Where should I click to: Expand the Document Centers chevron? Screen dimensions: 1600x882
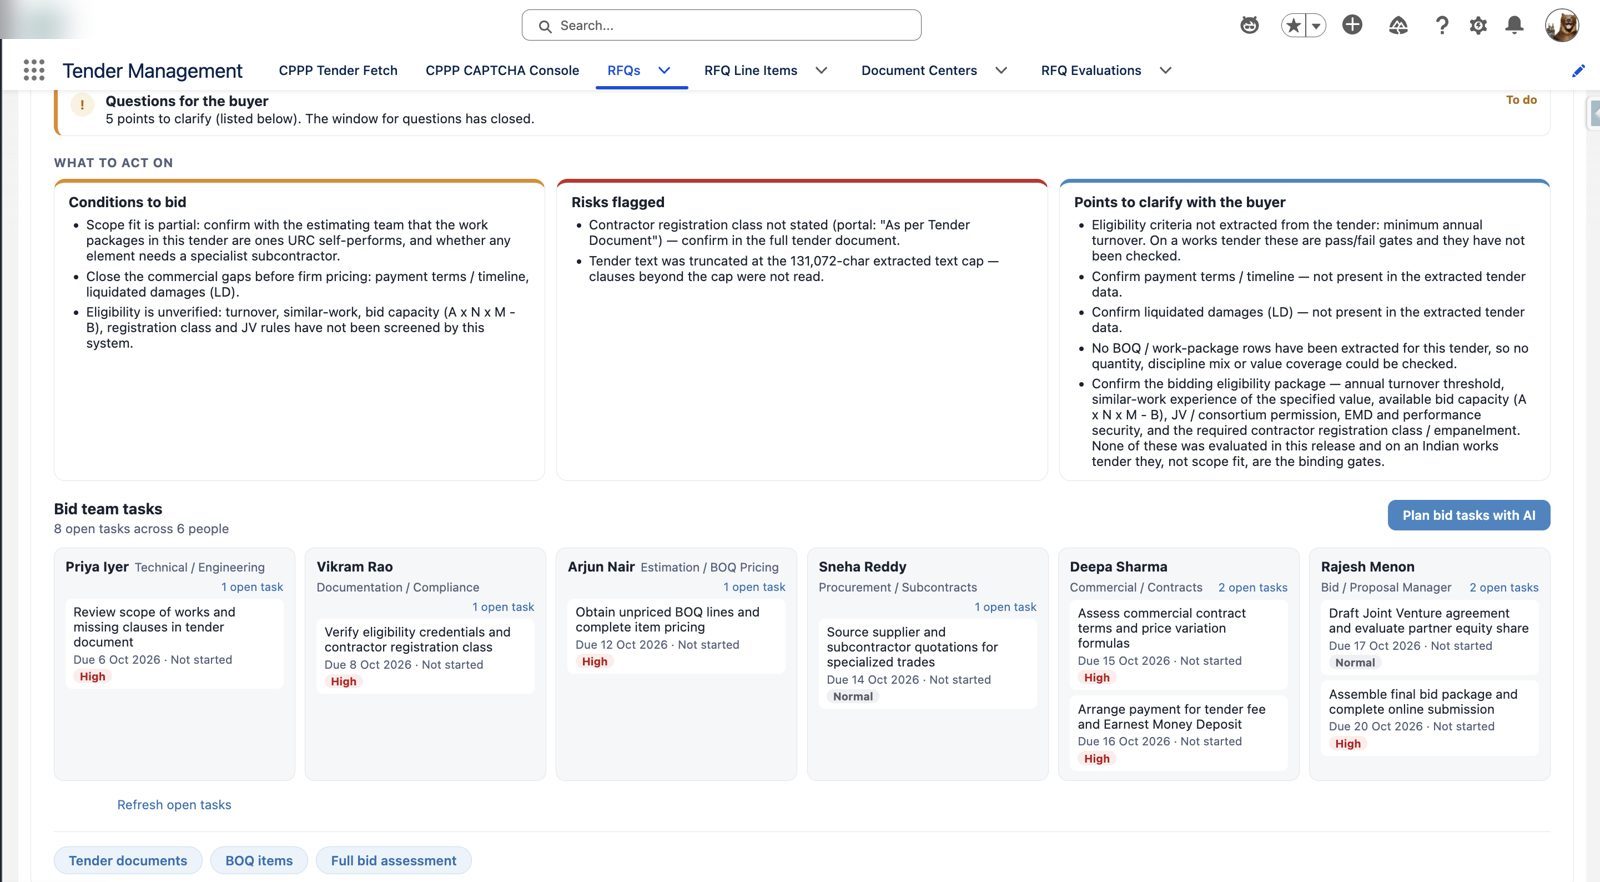pyautogui.click(x=1001, y=70)
